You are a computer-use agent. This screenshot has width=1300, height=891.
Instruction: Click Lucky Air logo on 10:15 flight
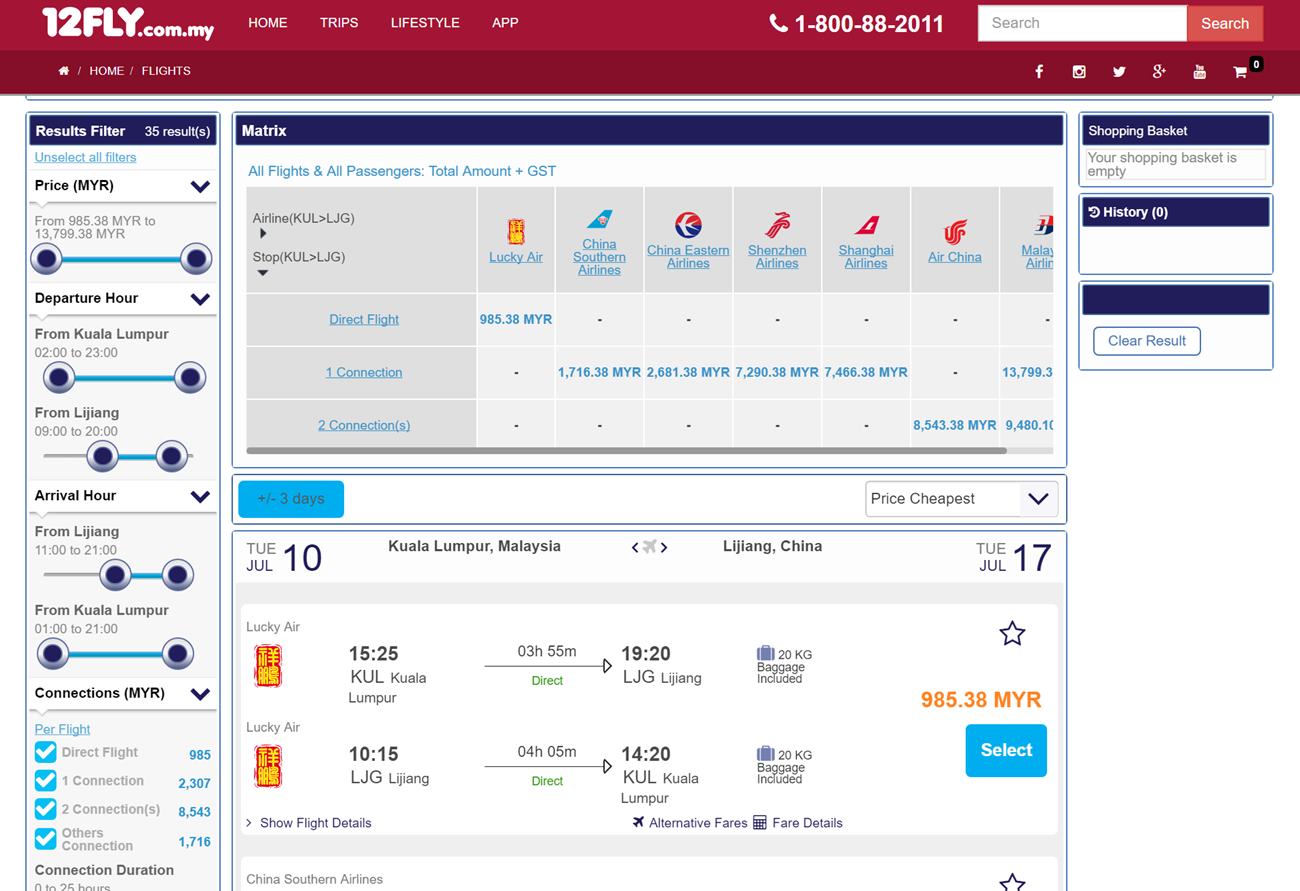coord(268,766)
